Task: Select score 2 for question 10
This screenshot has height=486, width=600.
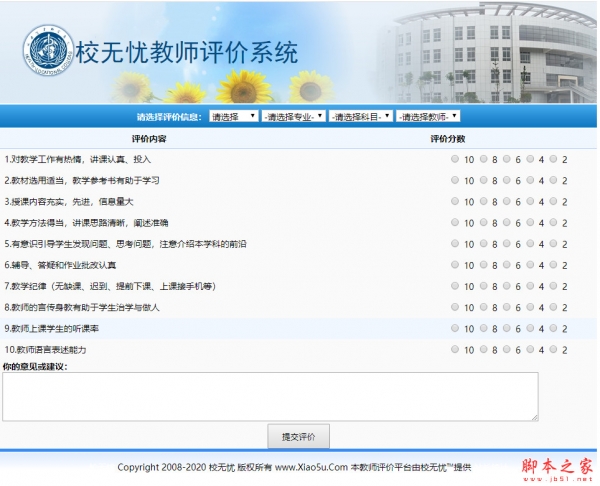Action: (x=553, y=349)
